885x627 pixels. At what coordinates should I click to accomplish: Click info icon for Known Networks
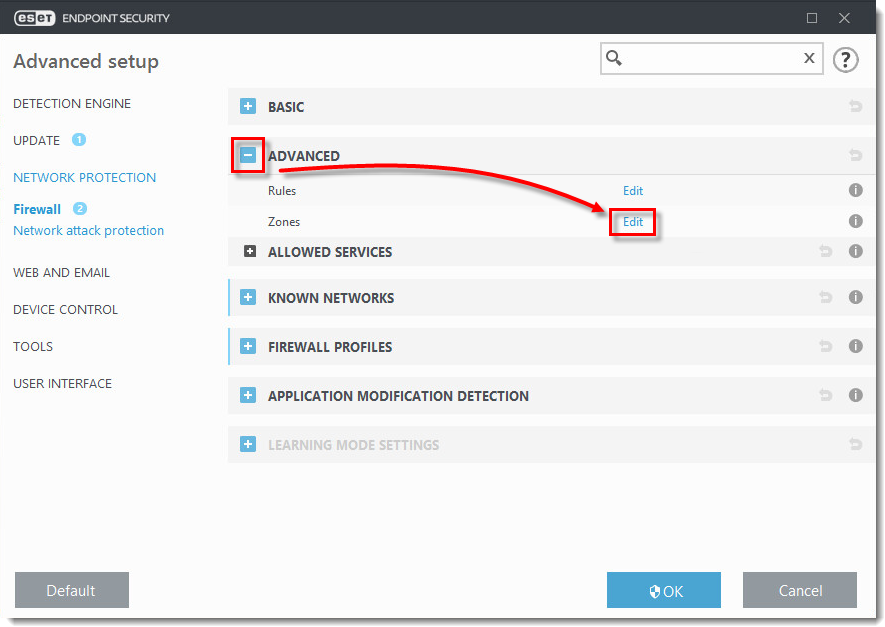click(x=855, y=297)
